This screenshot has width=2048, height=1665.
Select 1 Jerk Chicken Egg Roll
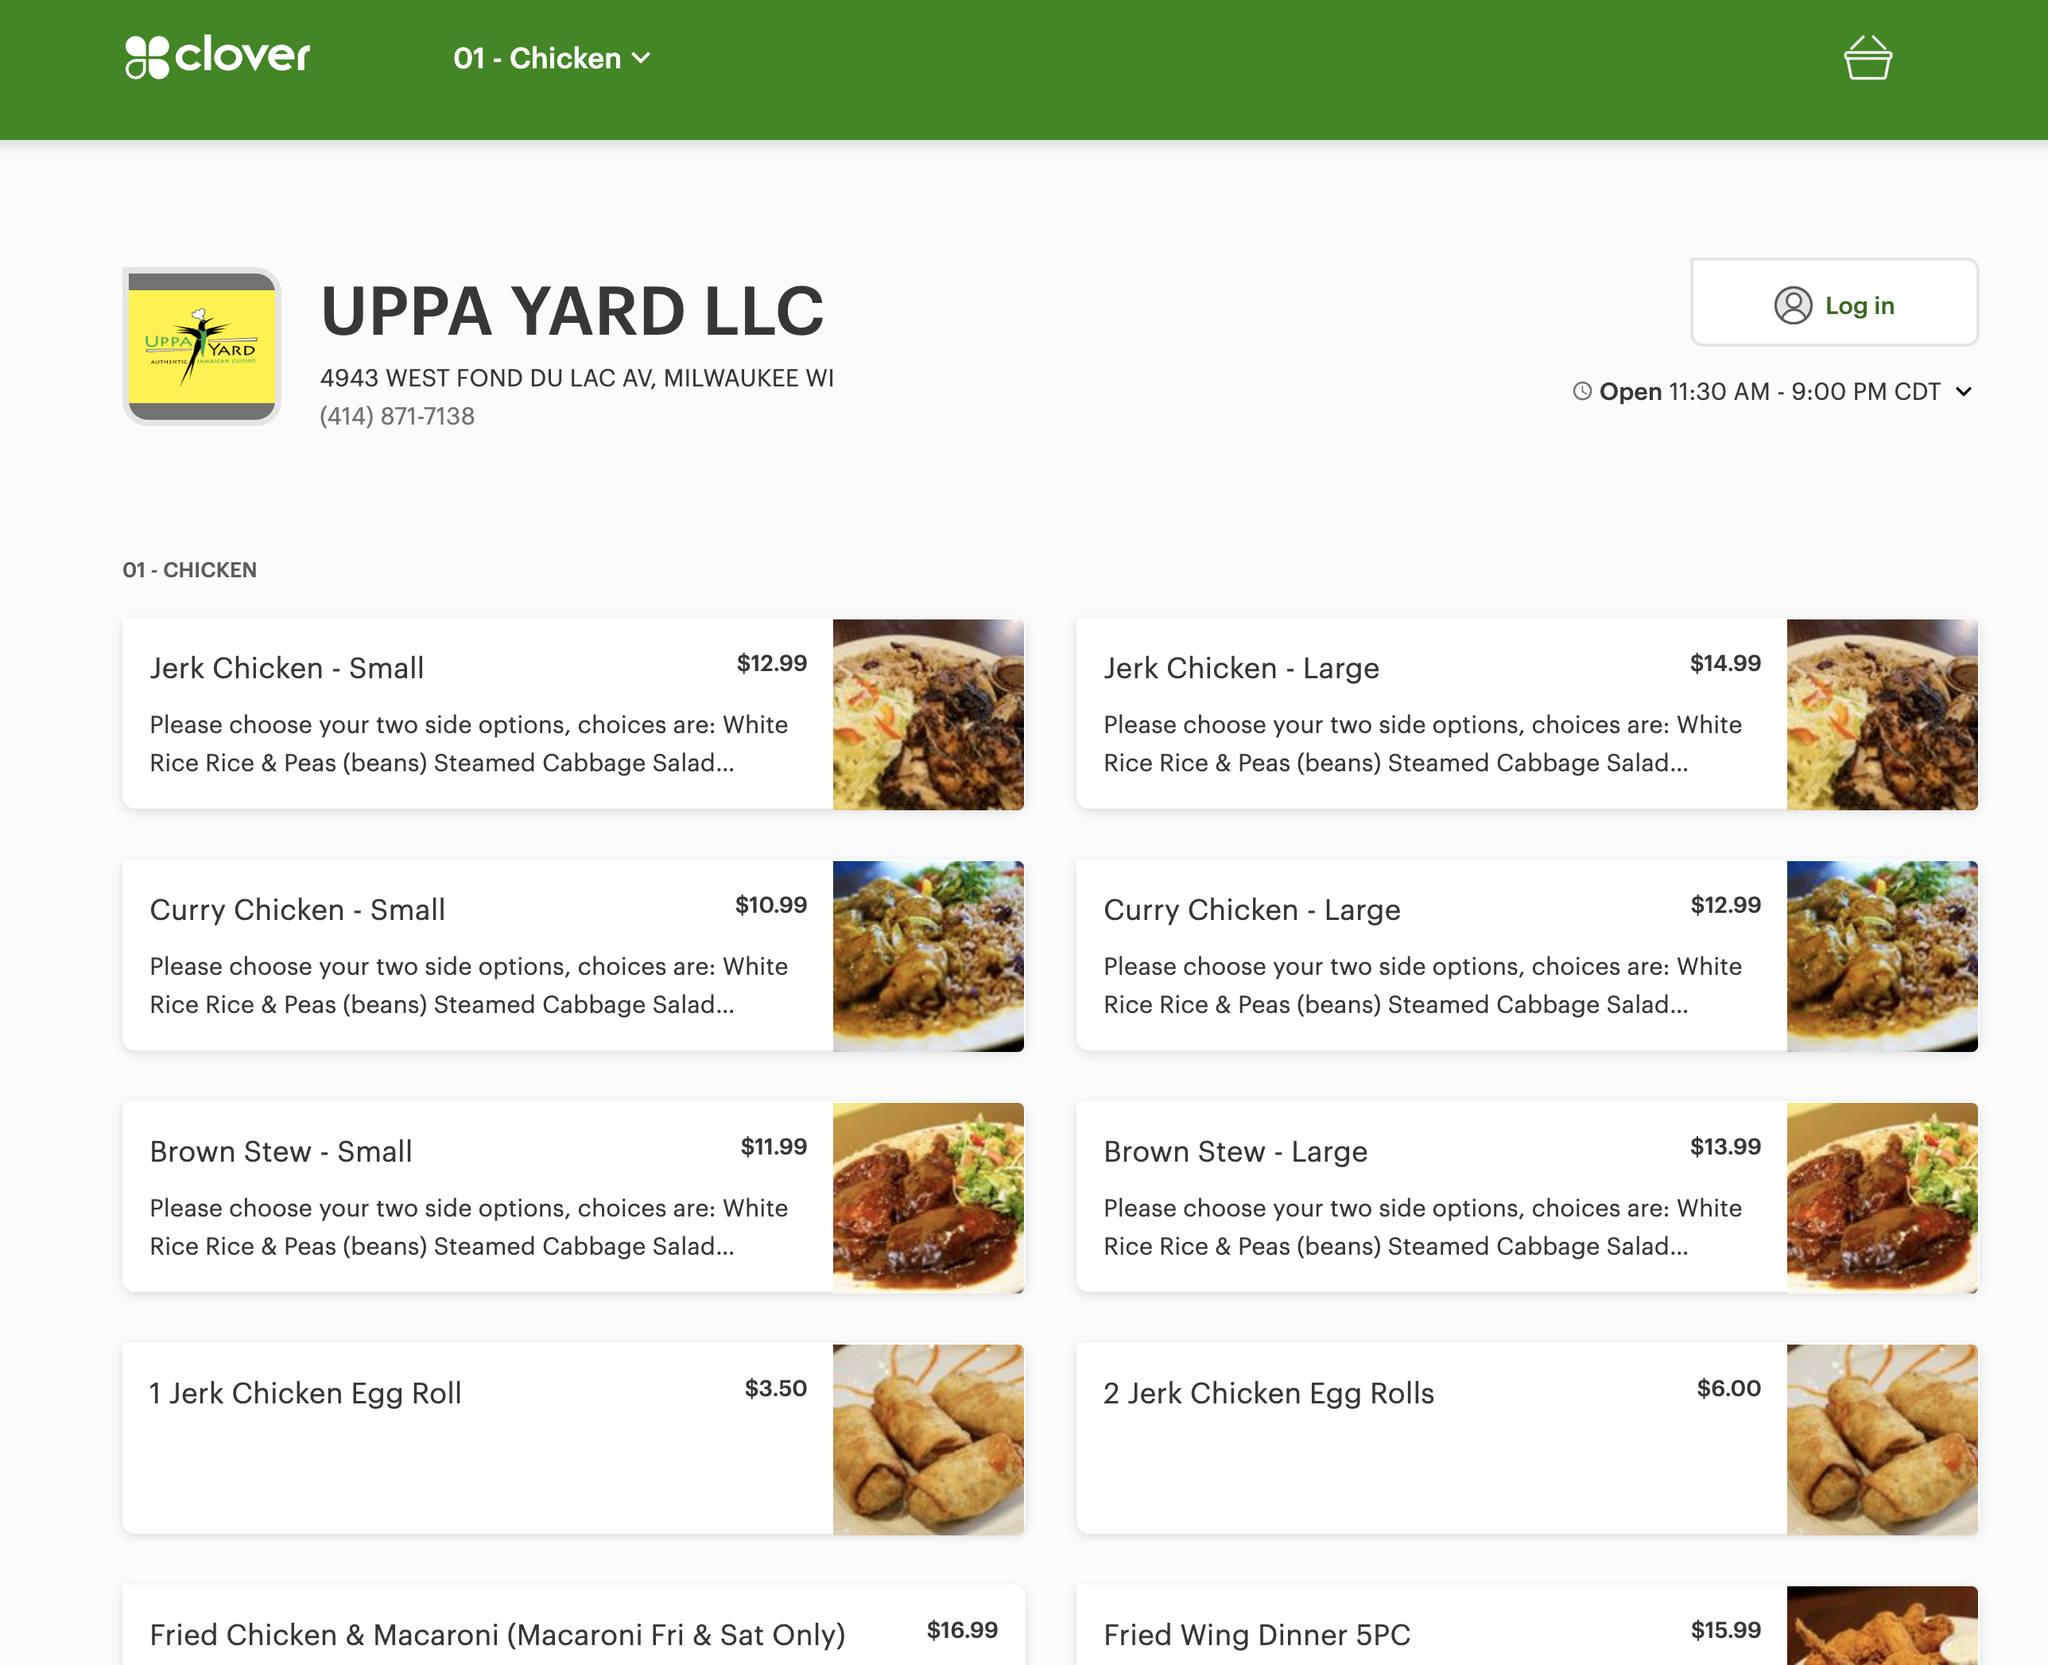click(x=305, y=1393)
